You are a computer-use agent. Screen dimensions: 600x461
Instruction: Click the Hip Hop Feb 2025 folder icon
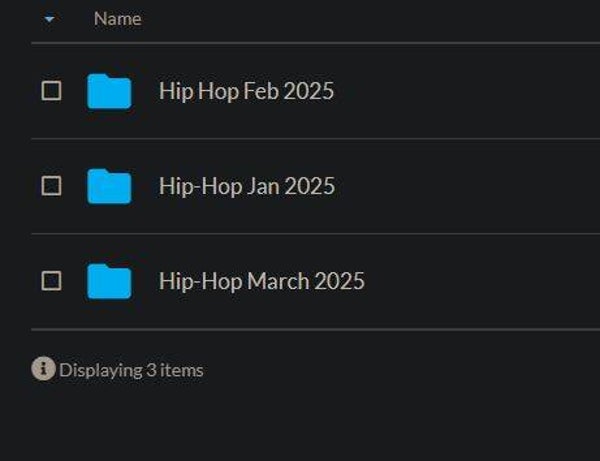pyautogui.click(x=109, y=91)
